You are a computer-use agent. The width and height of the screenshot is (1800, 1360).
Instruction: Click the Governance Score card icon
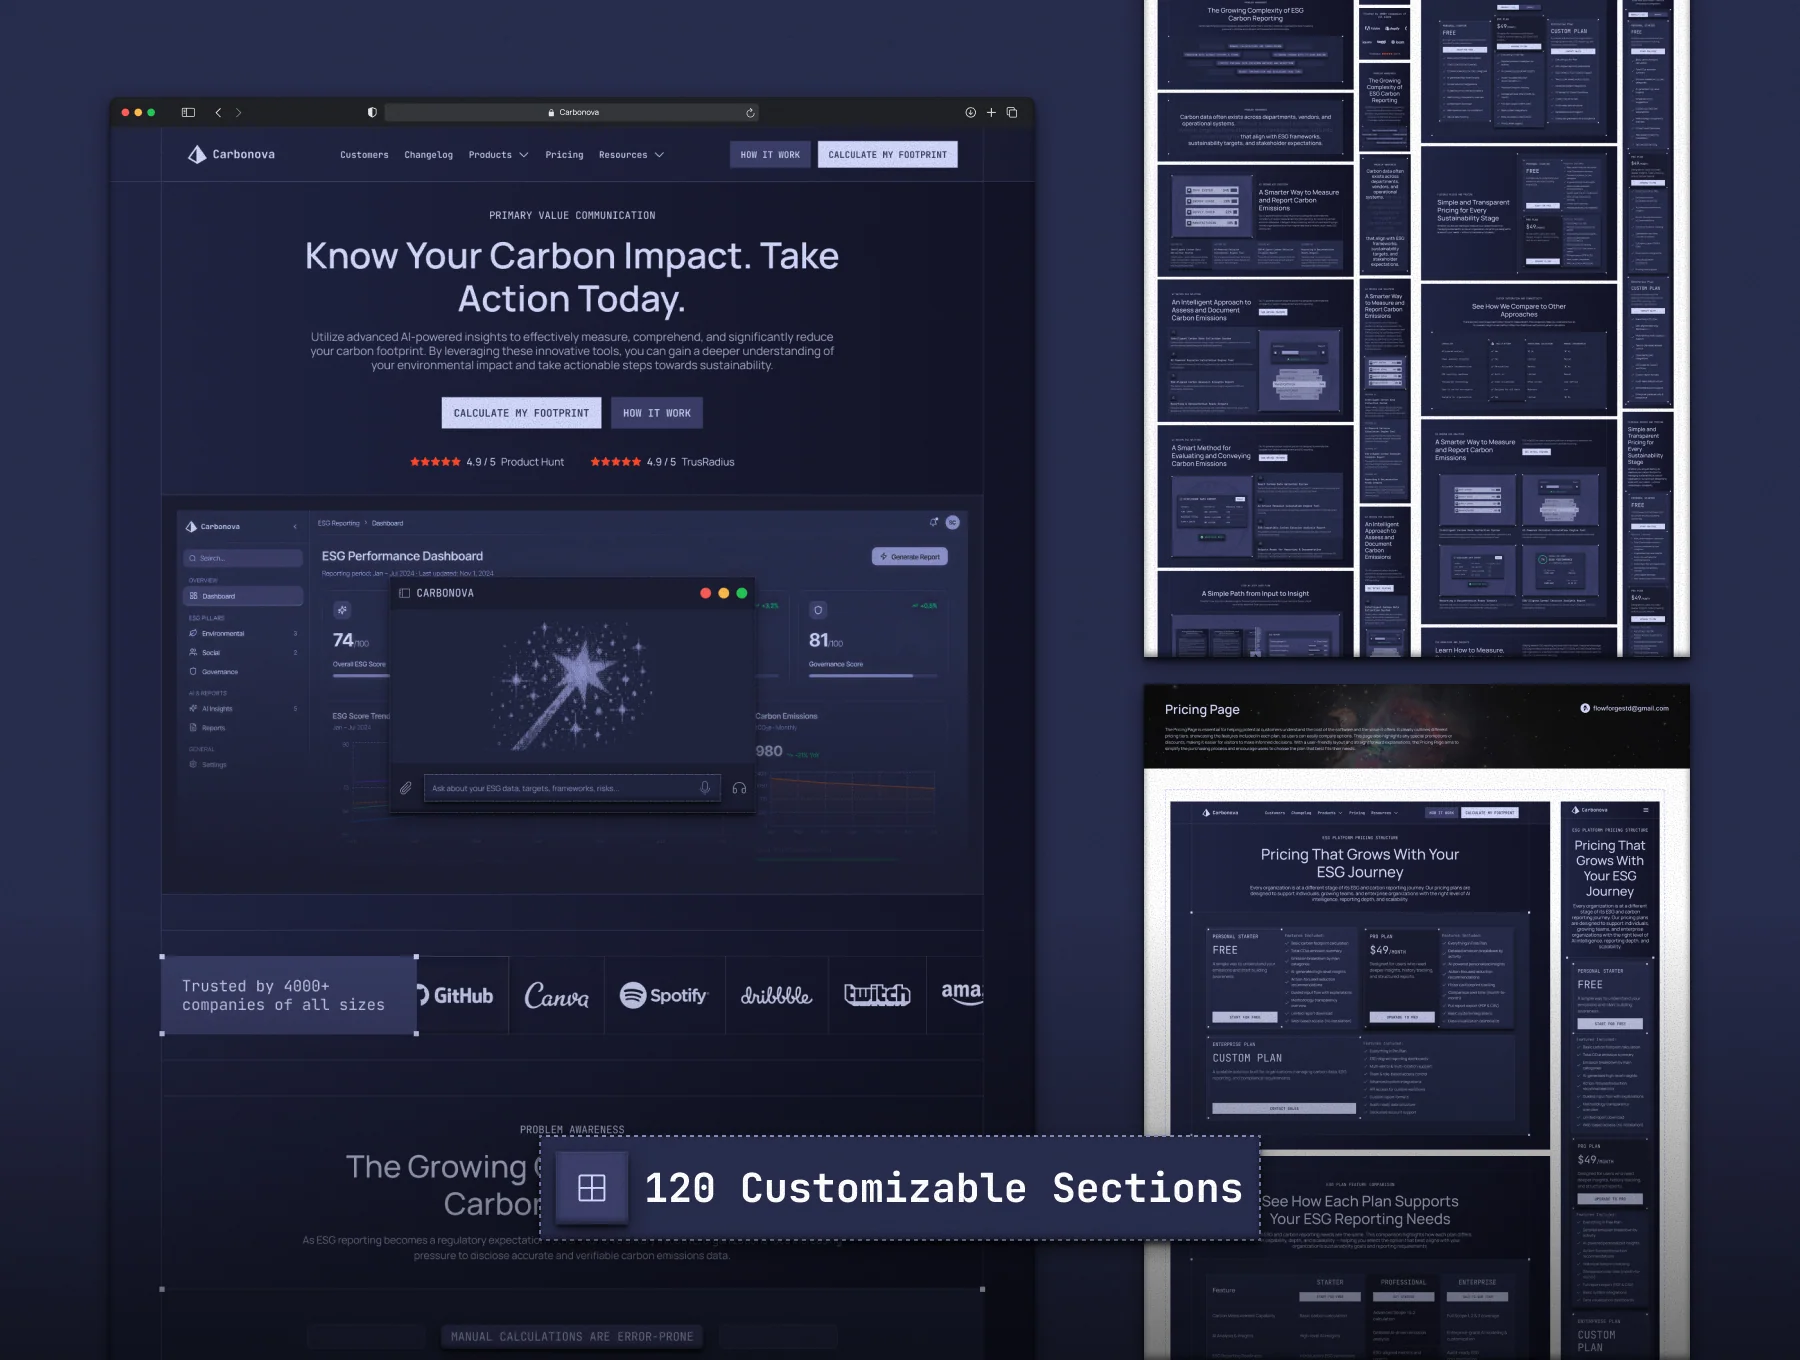(x=818, y=610)
